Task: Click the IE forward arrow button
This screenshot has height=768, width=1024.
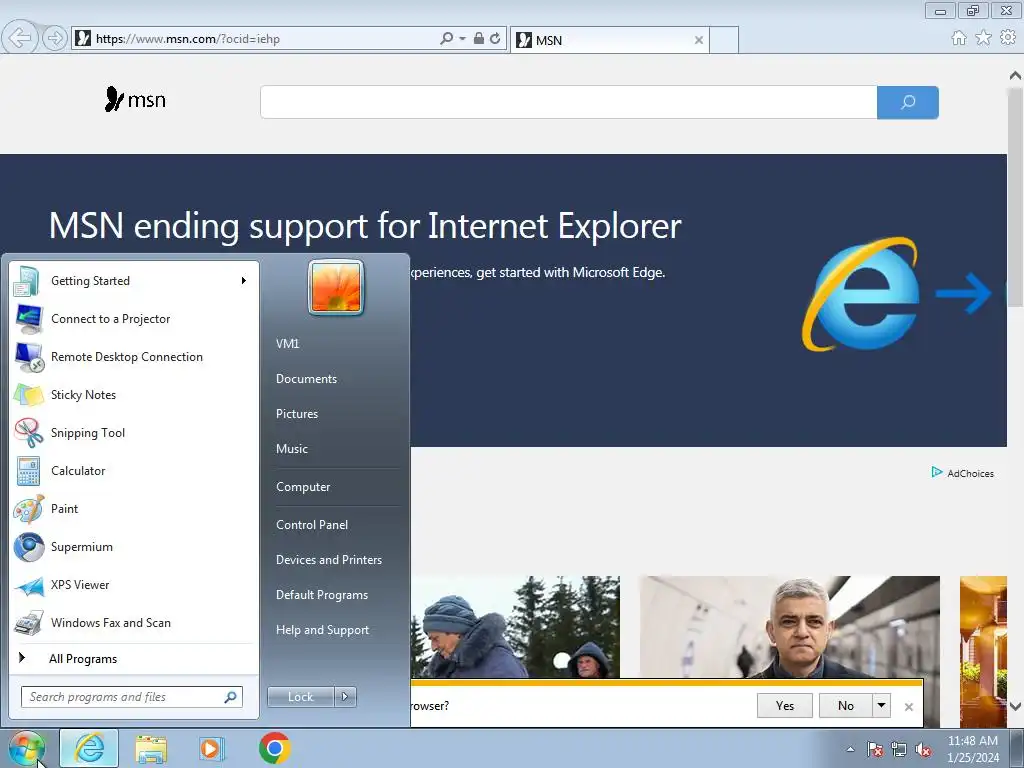Action: (55, 39)
